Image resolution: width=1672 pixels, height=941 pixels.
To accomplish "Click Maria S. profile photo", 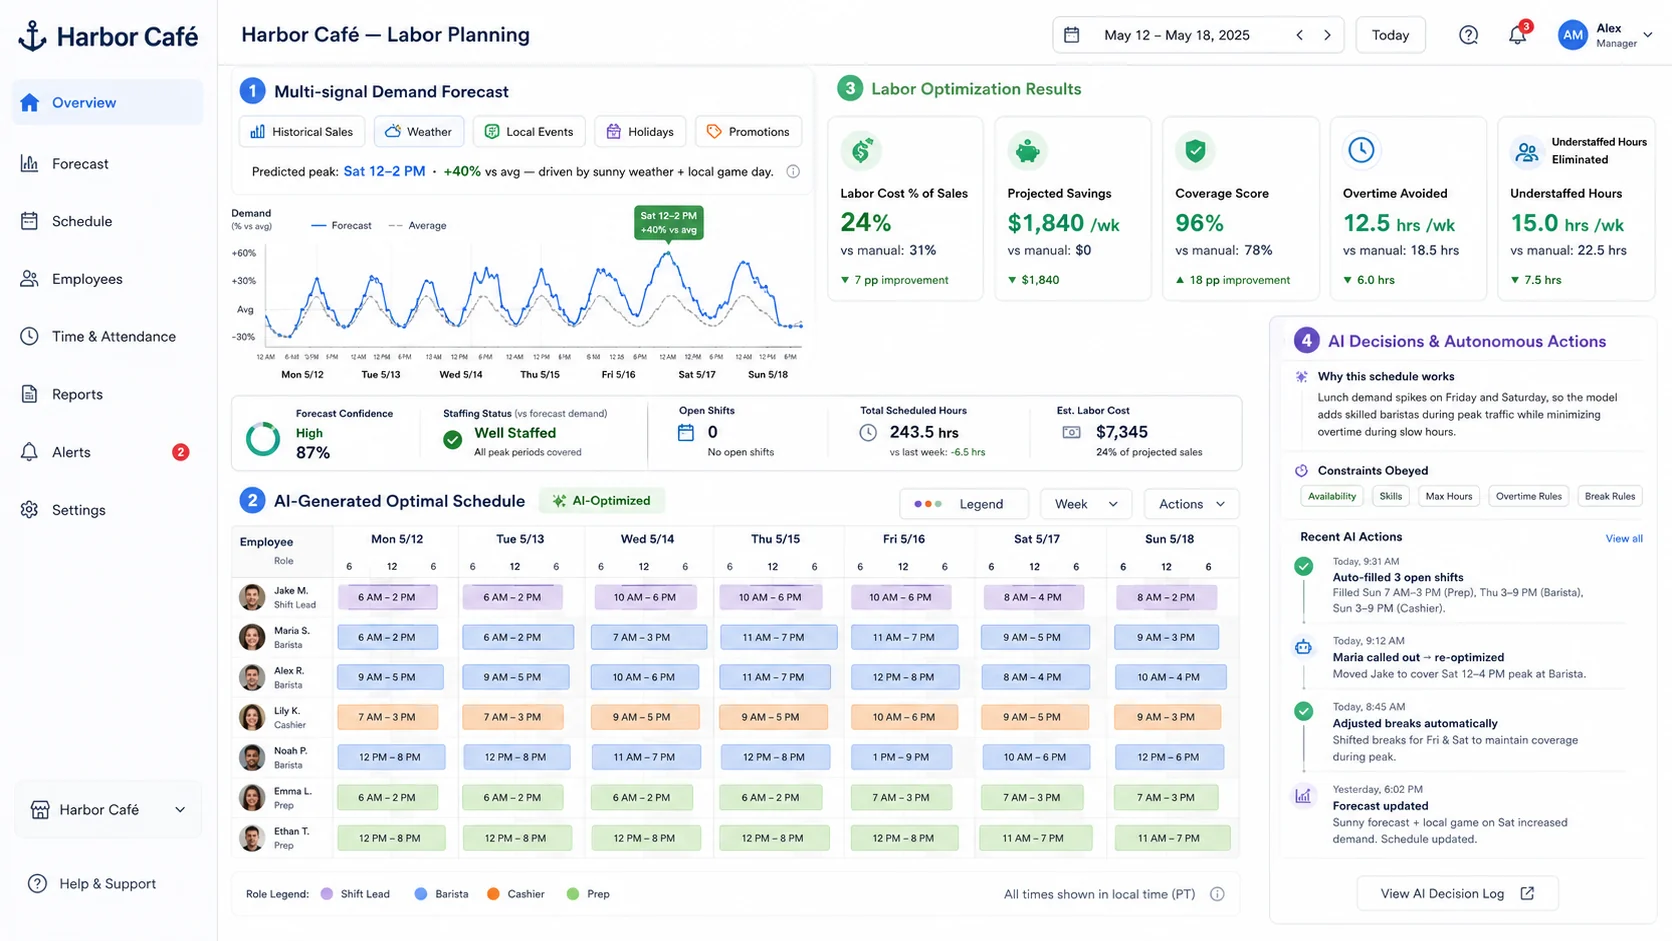I will pyautogui.click(x=252, y=637).
